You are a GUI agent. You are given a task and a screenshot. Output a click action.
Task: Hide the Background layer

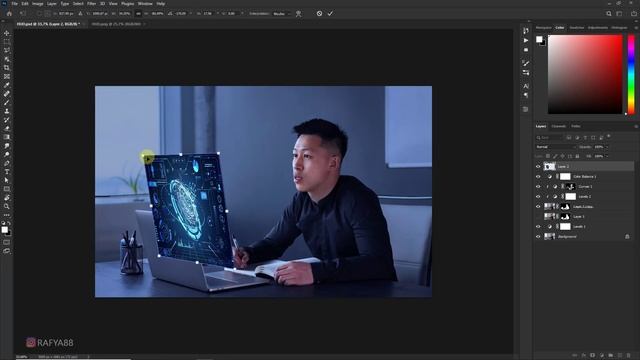538,236
